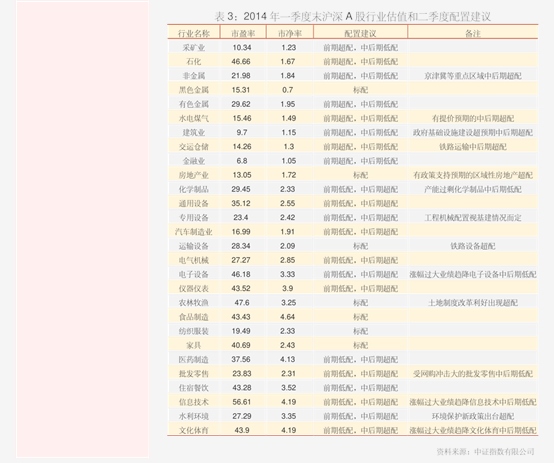
Task: Select the note '产能过剩化学制品中后期低配'
Action: click(473, 189)
